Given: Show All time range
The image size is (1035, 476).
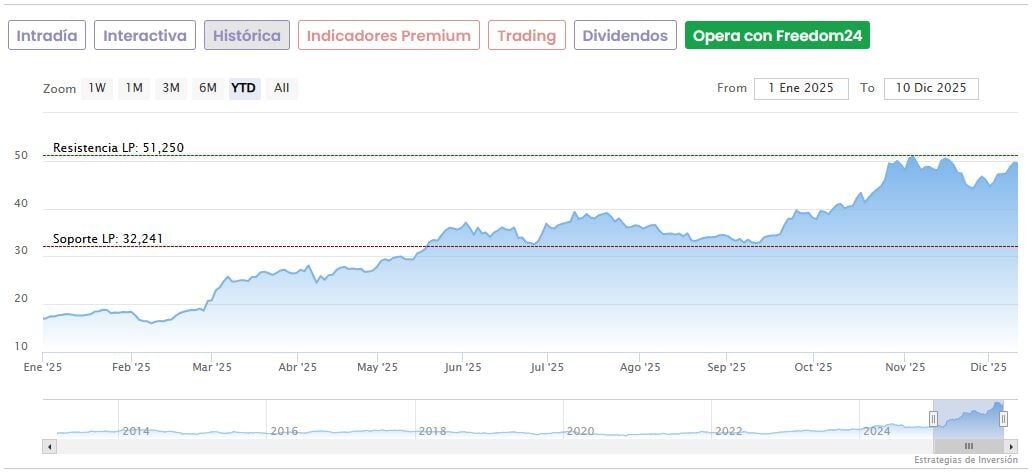Looking at the screenshot, I should coord(282,88).
